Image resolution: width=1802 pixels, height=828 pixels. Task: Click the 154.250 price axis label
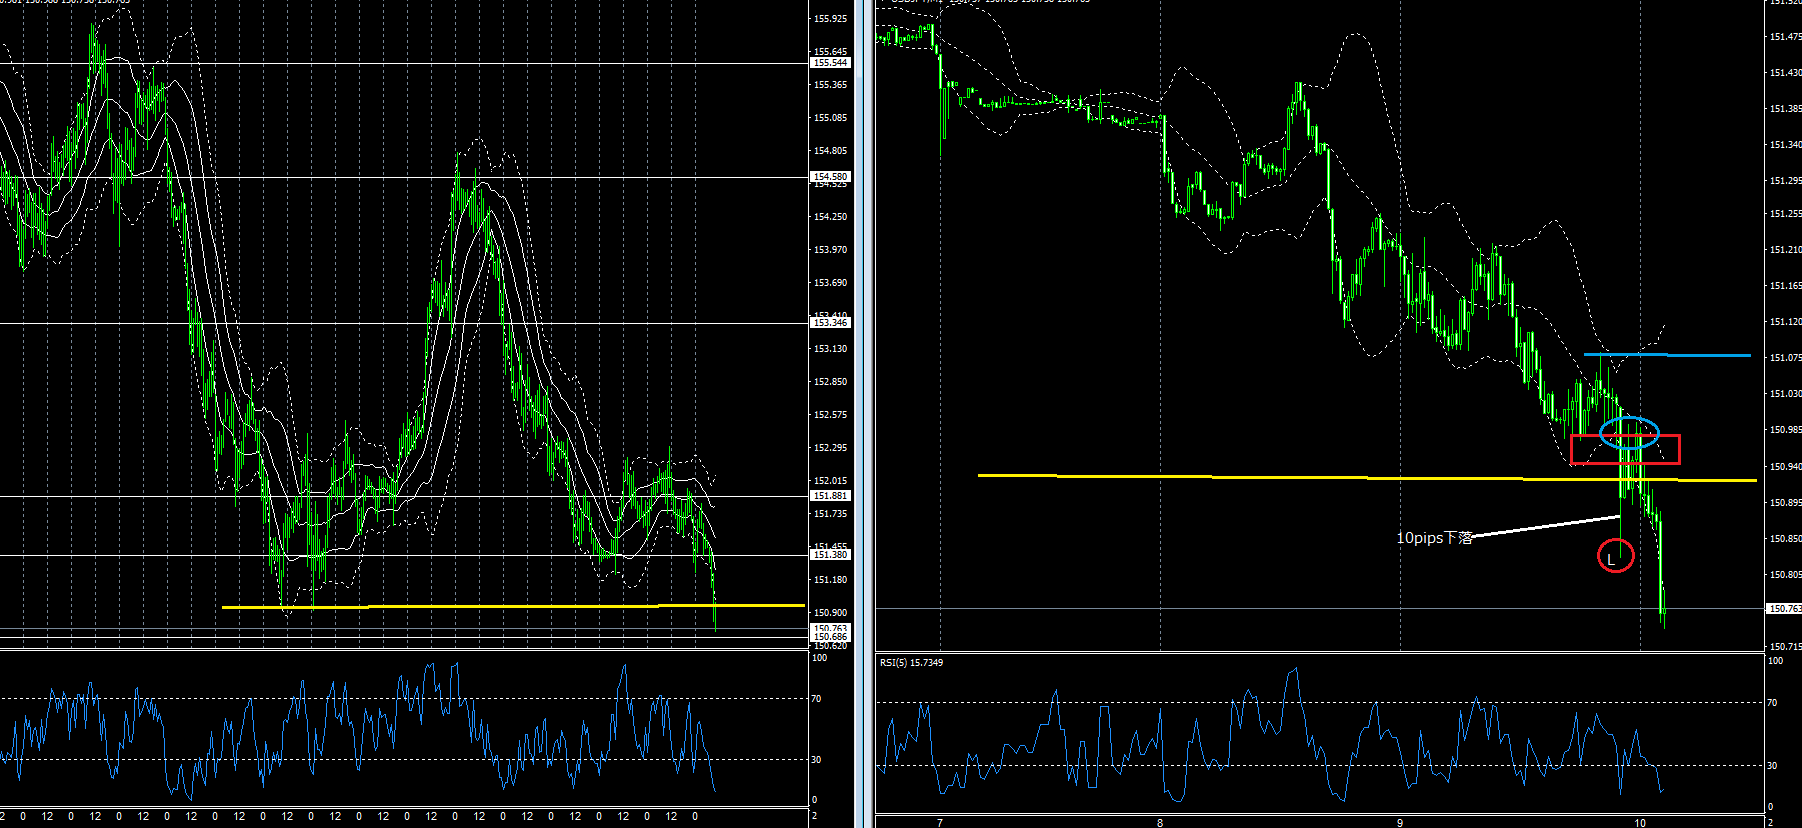[830, 216]
